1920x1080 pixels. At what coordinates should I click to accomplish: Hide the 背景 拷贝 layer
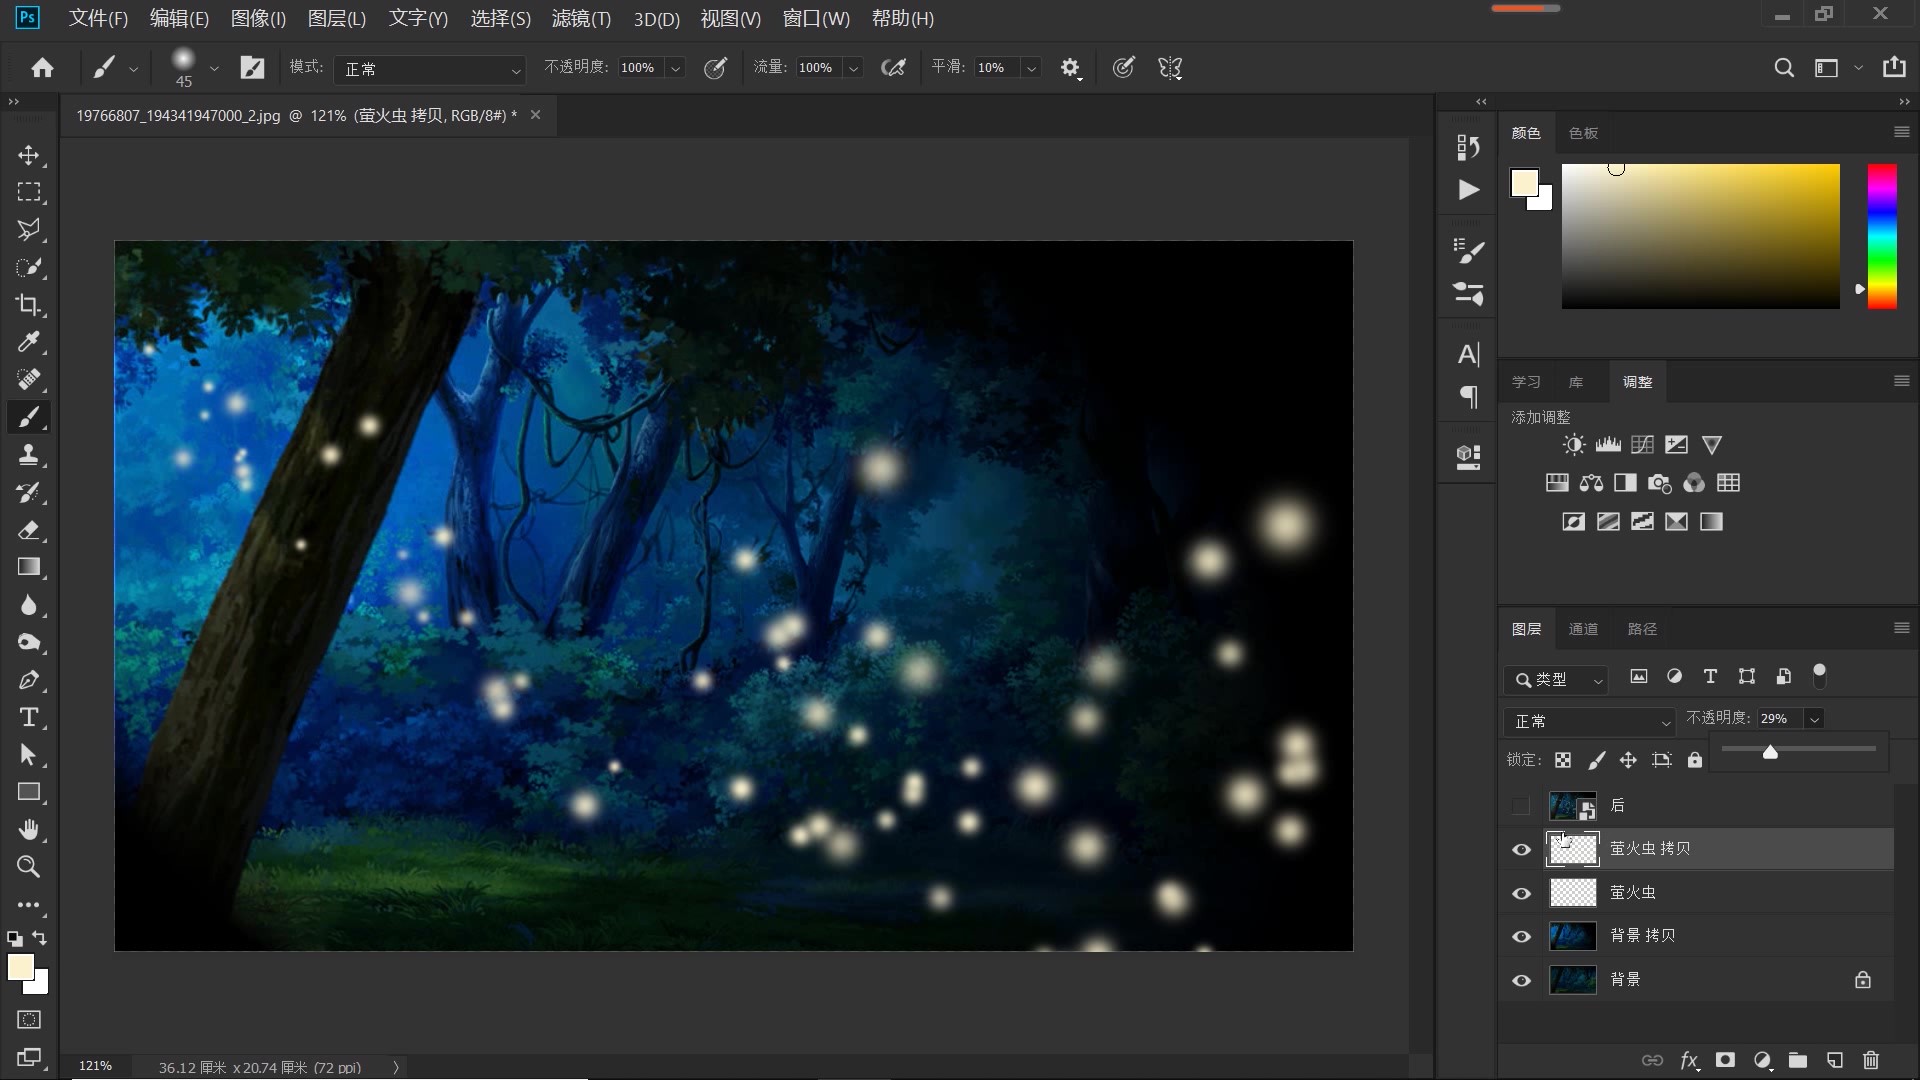coord(1521,936)
